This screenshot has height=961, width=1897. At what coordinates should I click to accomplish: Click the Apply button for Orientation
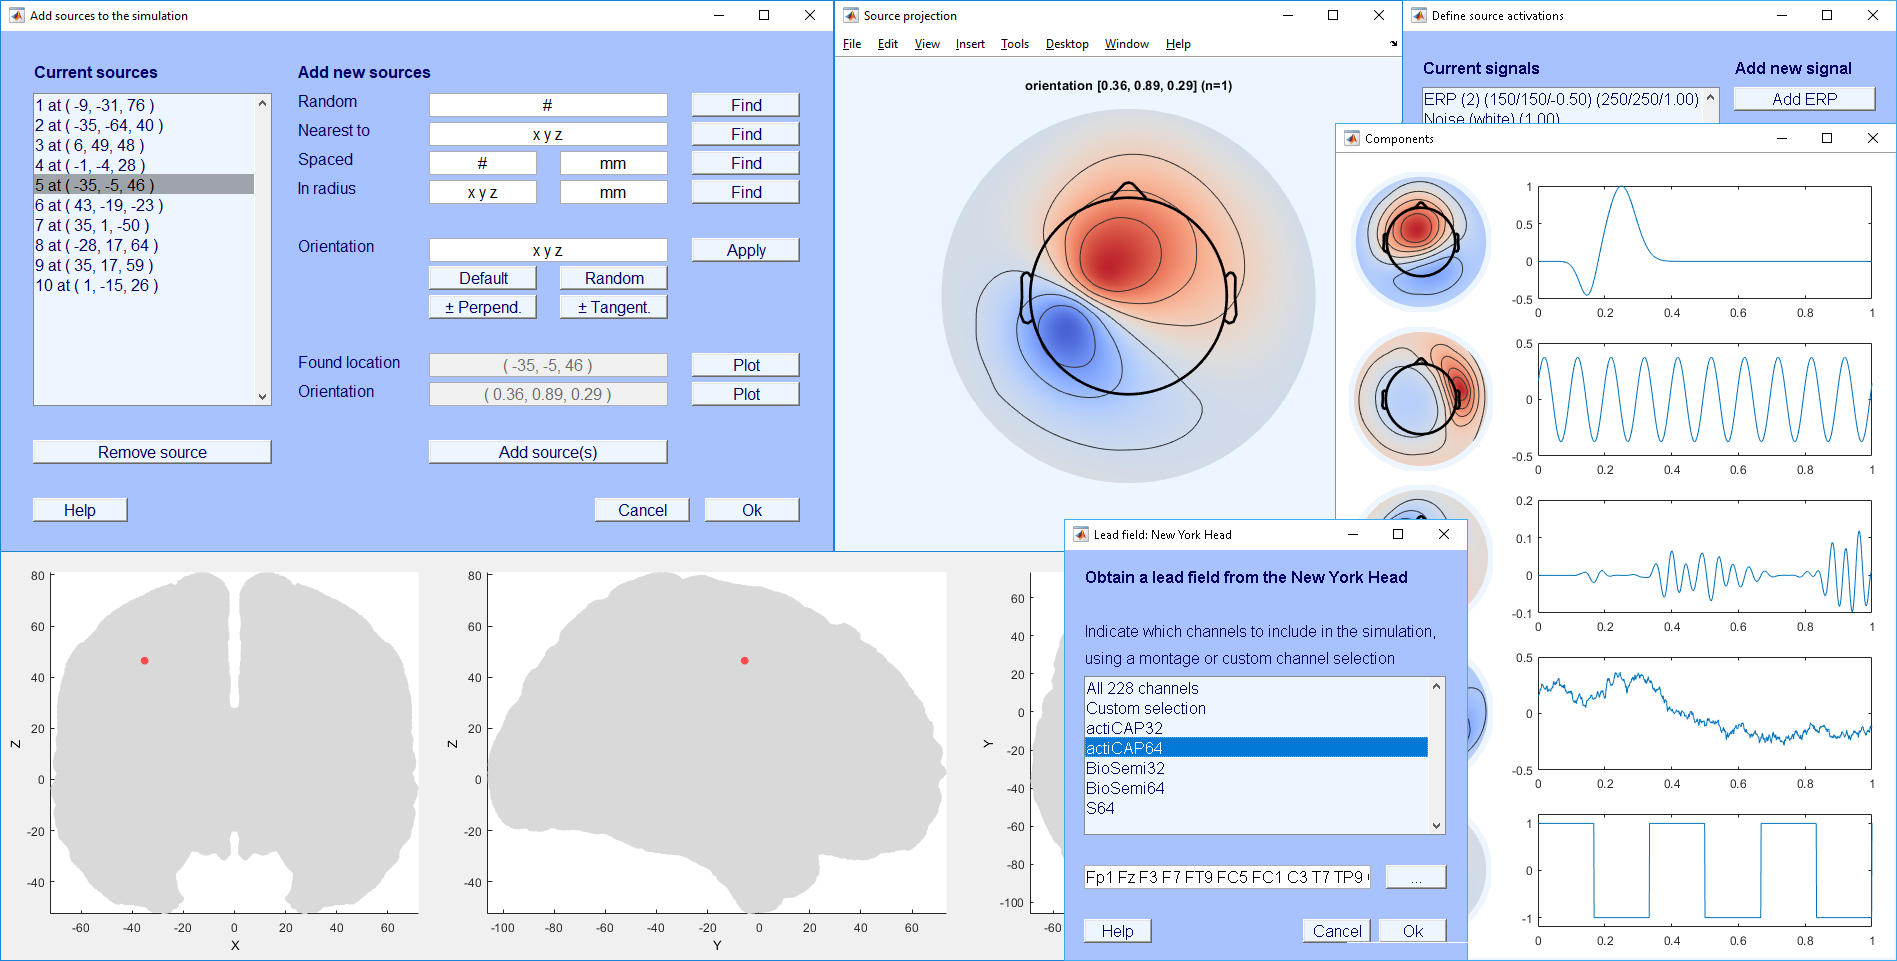coord(745,250)
